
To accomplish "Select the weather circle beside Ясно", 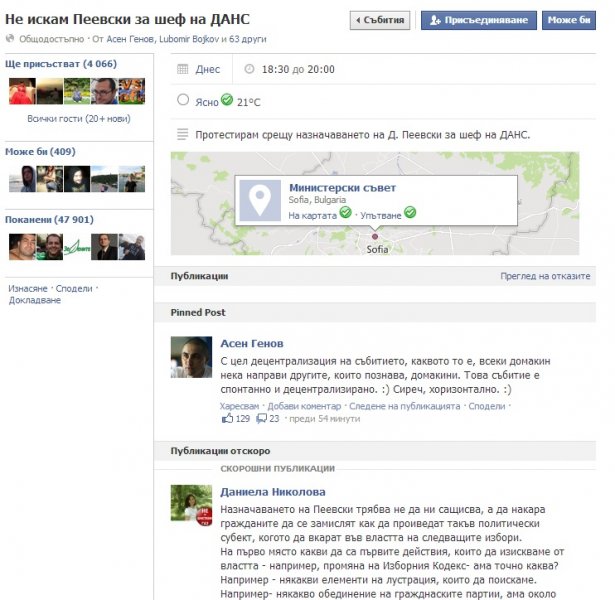I will (183, 100).
